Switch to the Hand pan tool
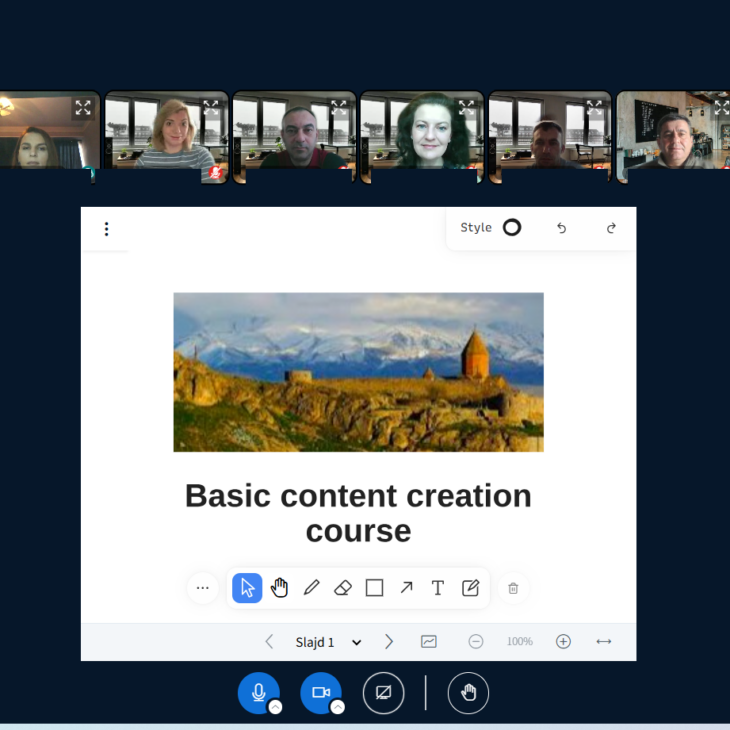The height and width of the screenshot is (730, 730). point(279,588)
